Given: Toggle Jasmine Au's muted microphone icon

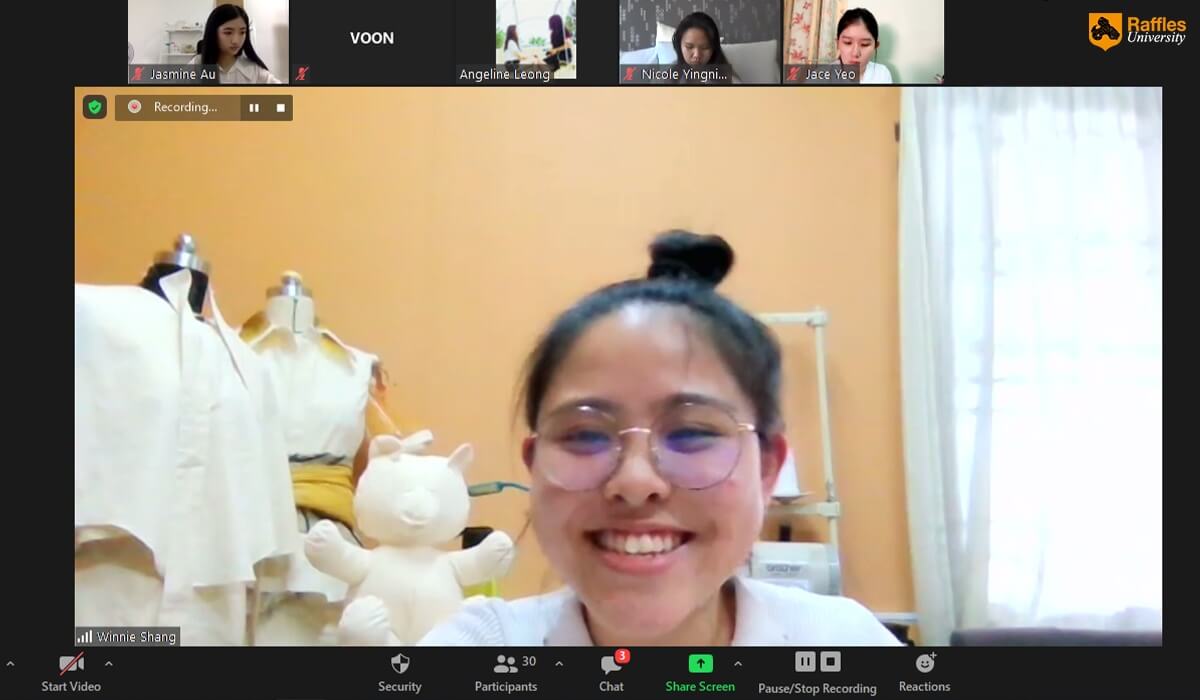Looking at the screenshot, I should (x=137, y=73).
